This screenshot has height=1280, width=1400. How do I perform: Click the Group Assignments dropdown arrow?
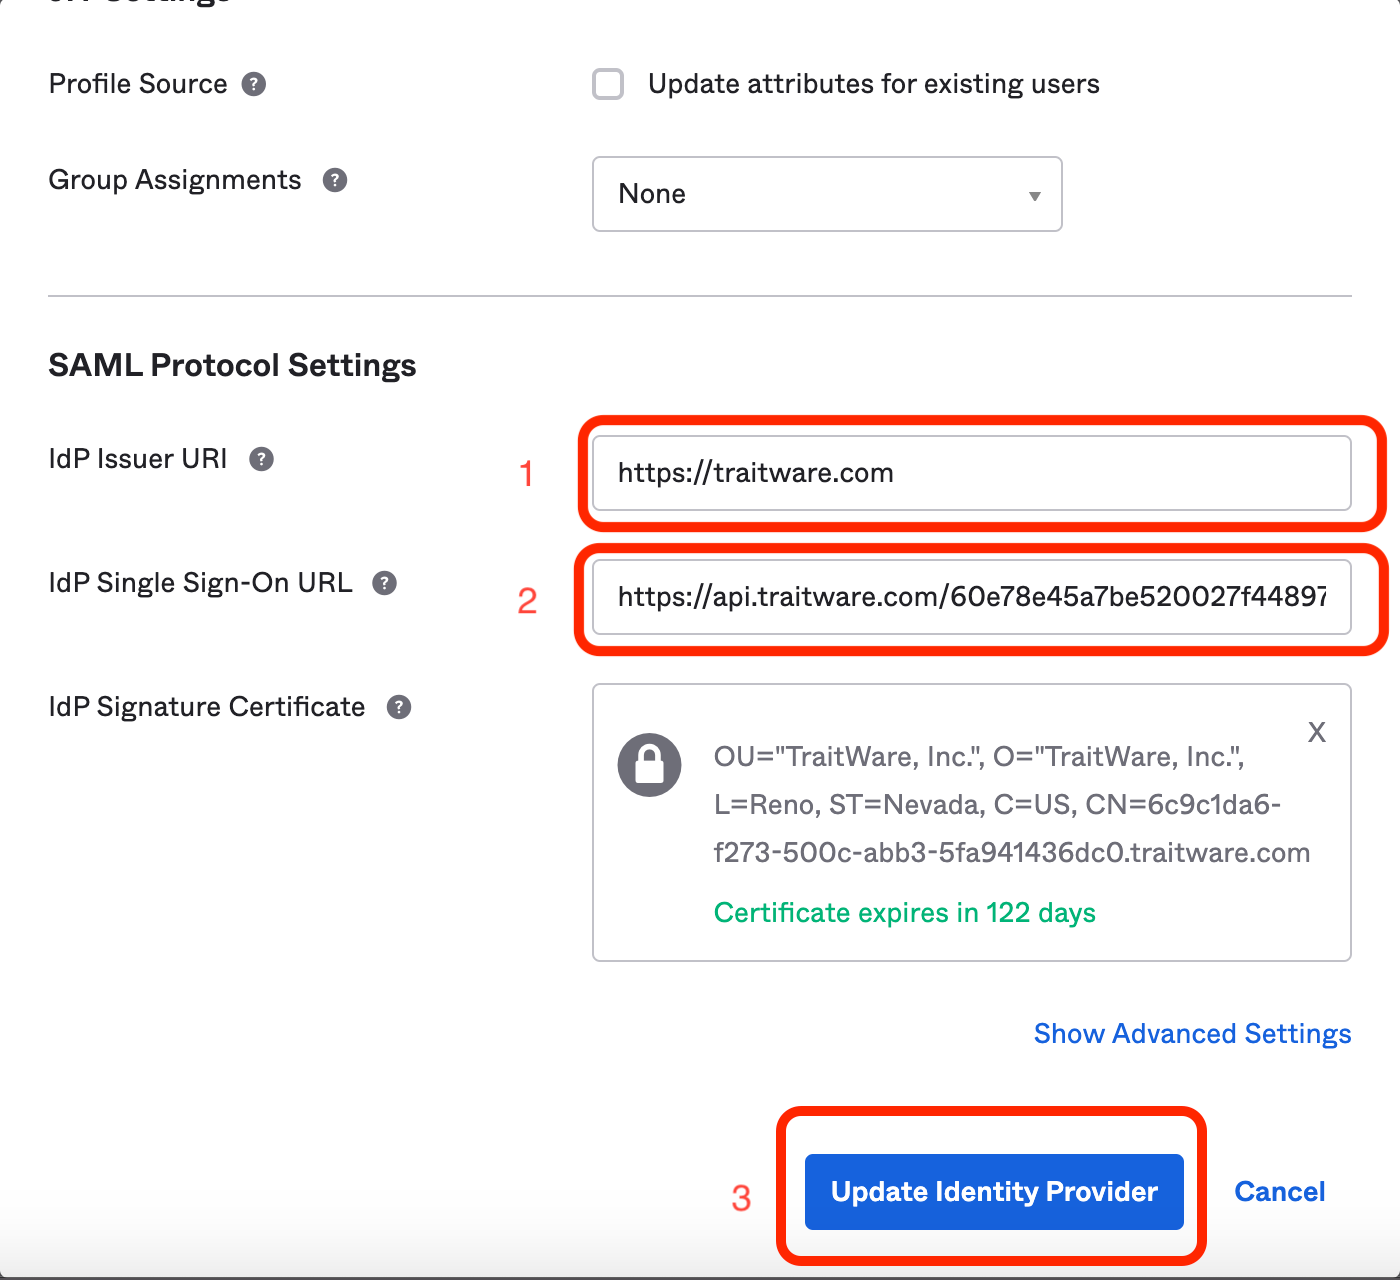coord(1035,196)
